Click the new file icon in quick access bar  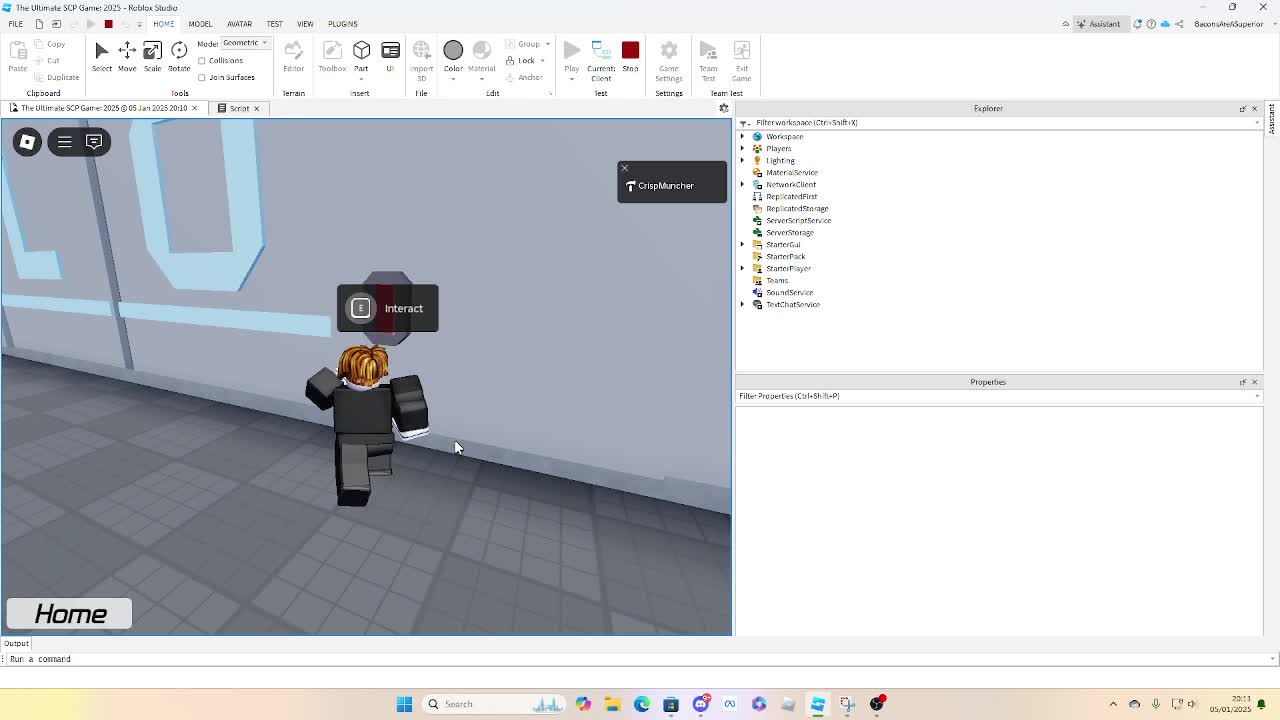(x=39, y=24)
